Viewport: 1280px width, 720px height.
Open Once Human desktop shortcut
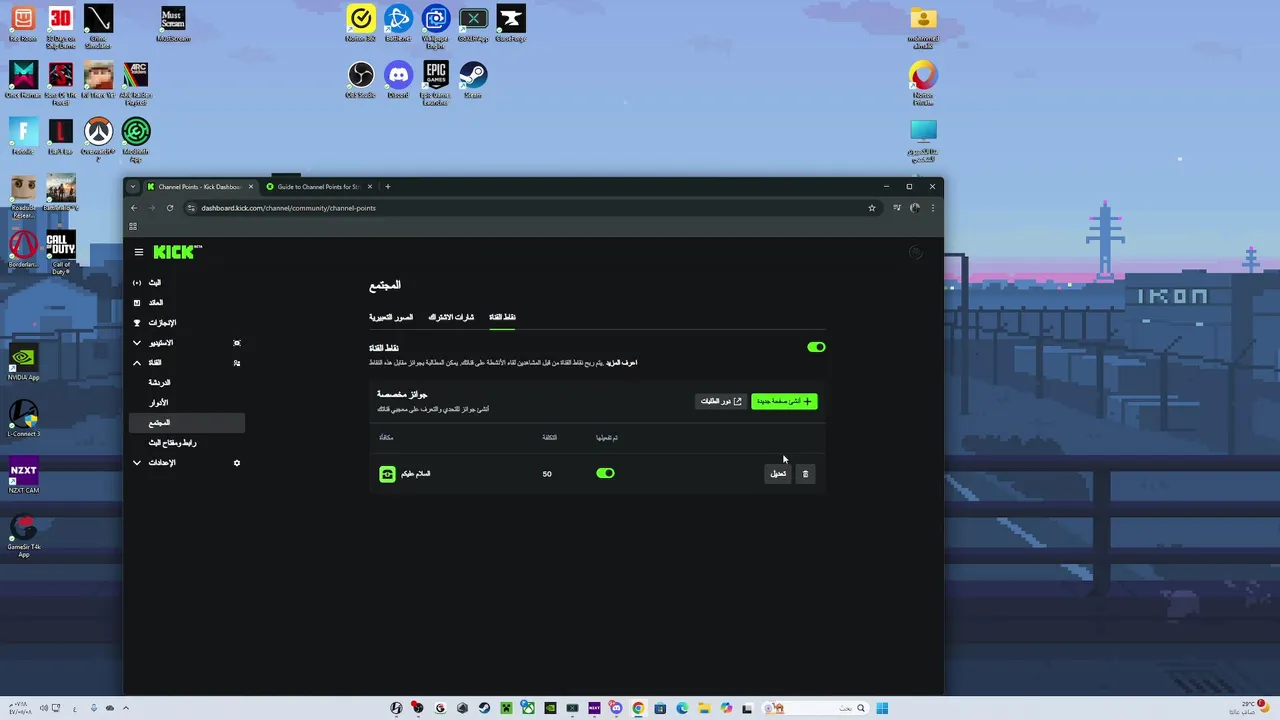tap(23, 80)
